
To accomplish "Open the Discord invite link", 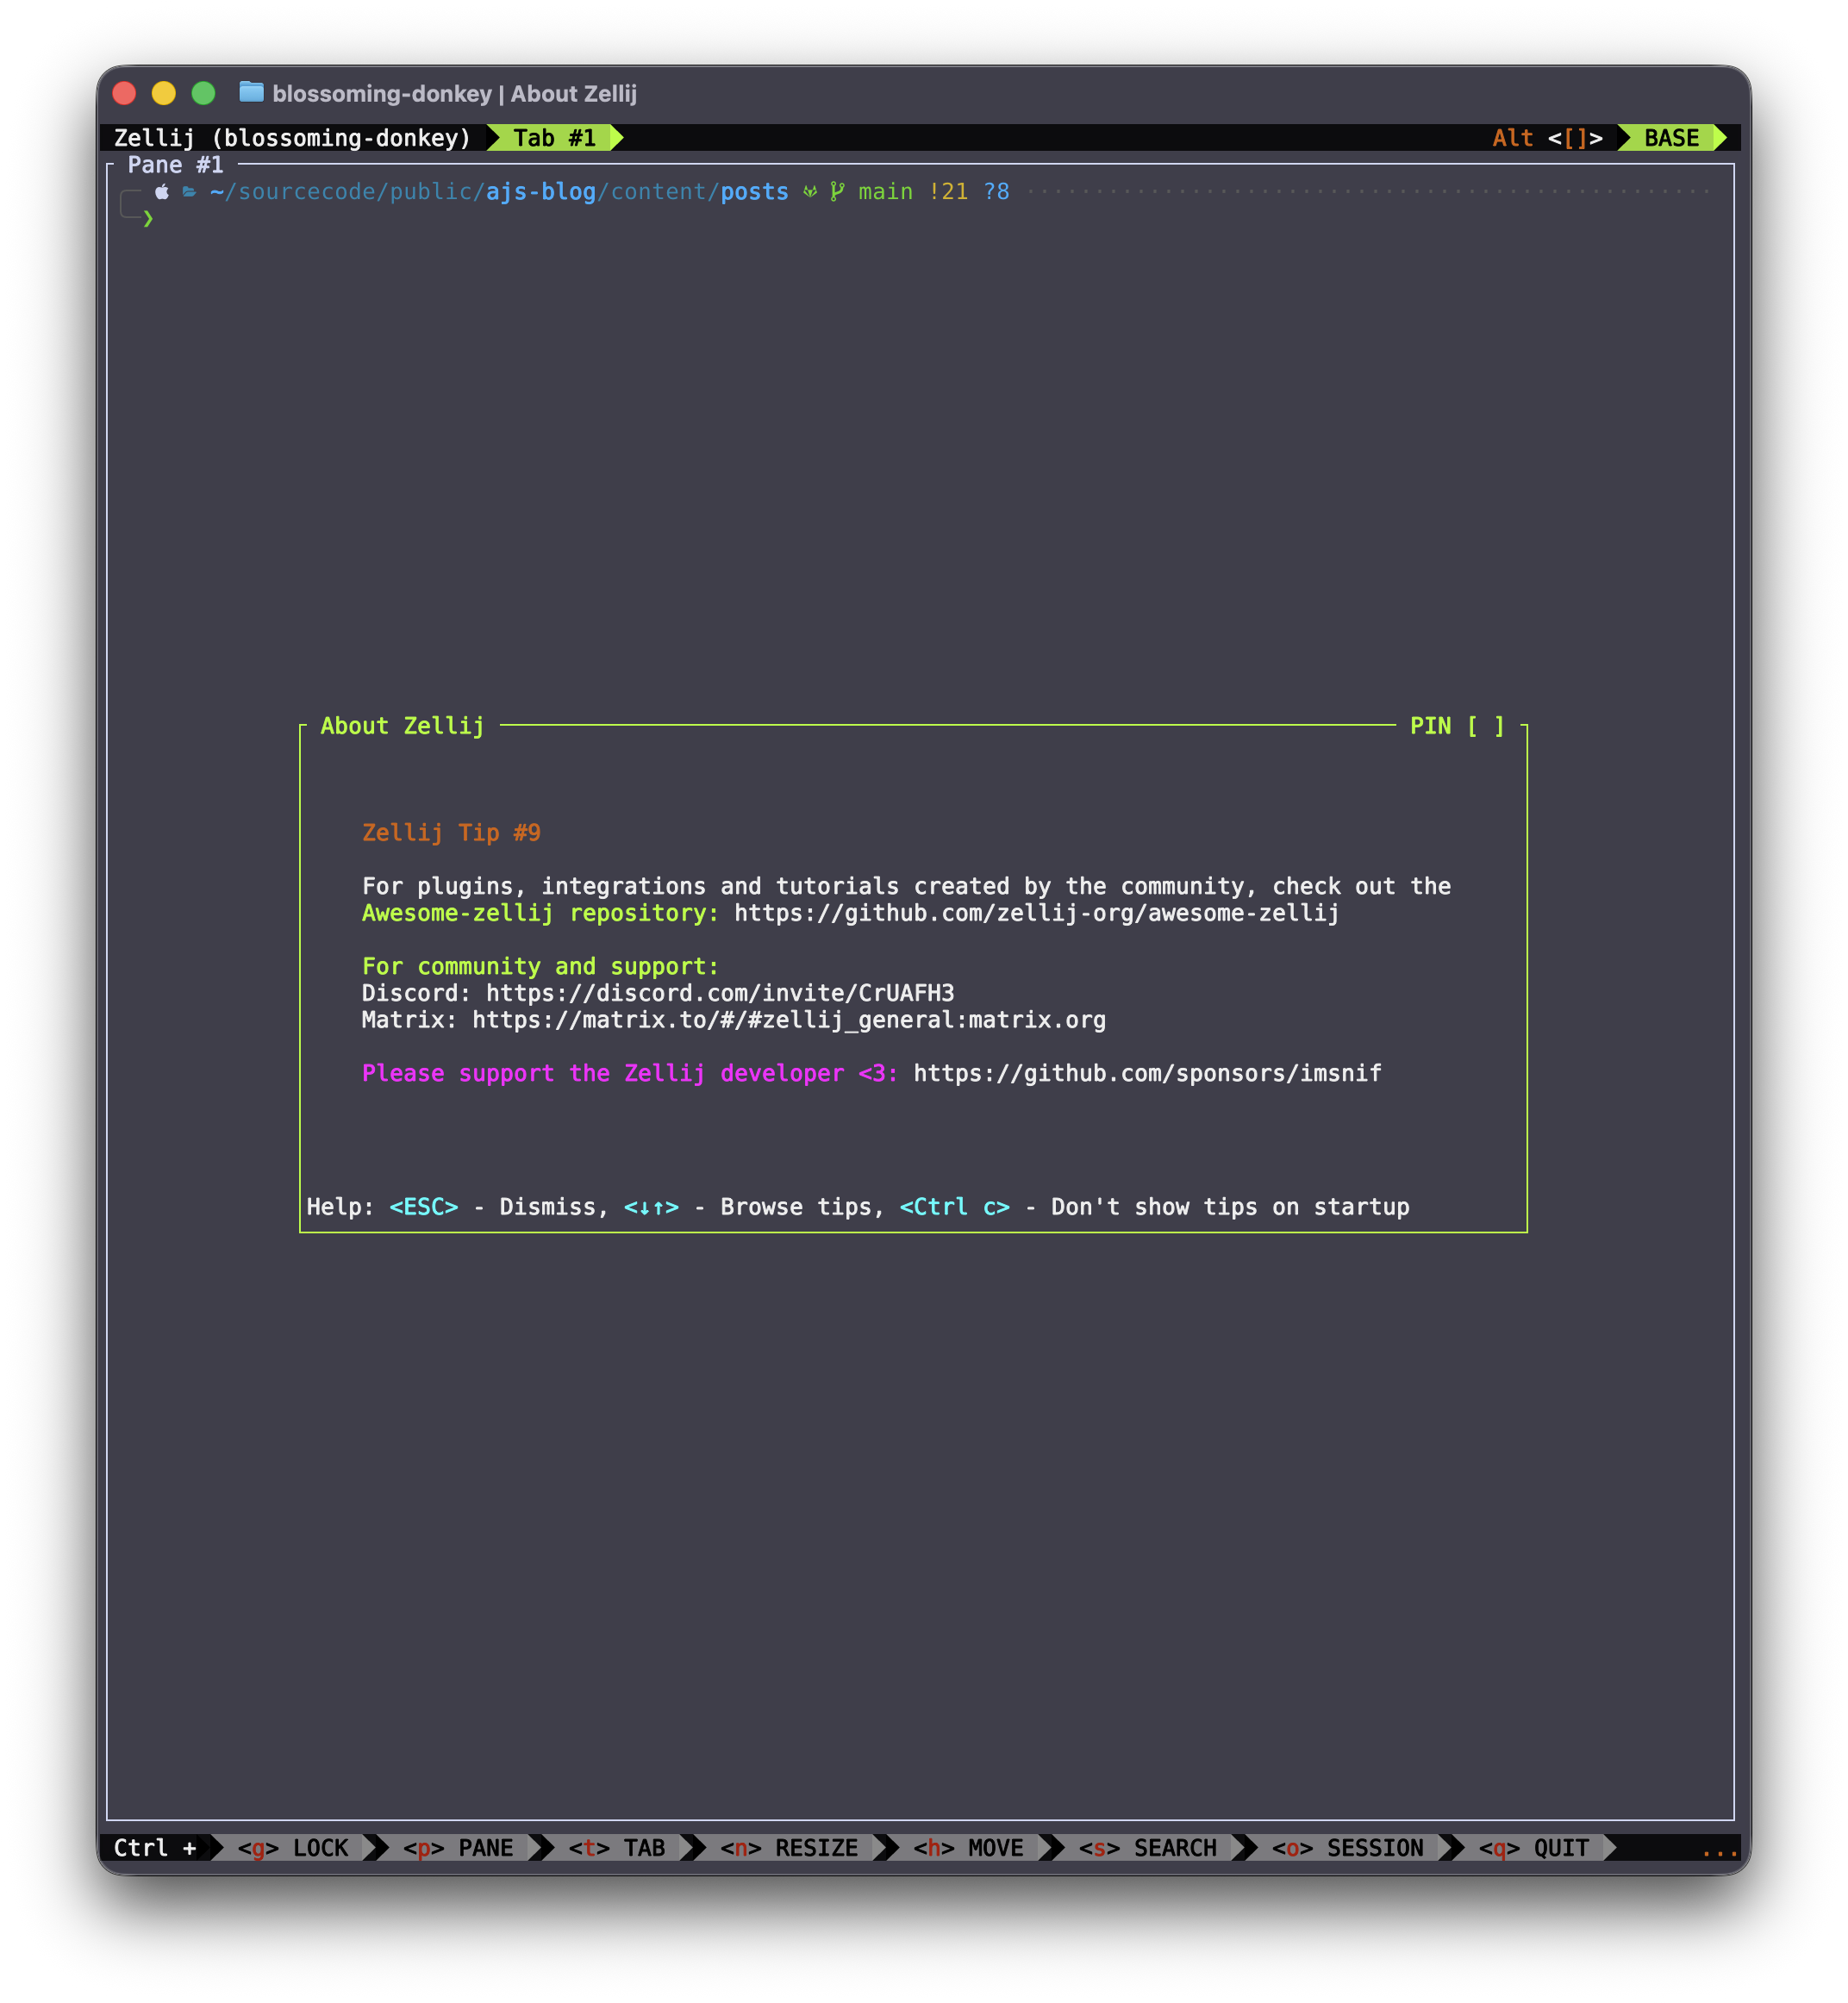I will click(x=720, y=993).
